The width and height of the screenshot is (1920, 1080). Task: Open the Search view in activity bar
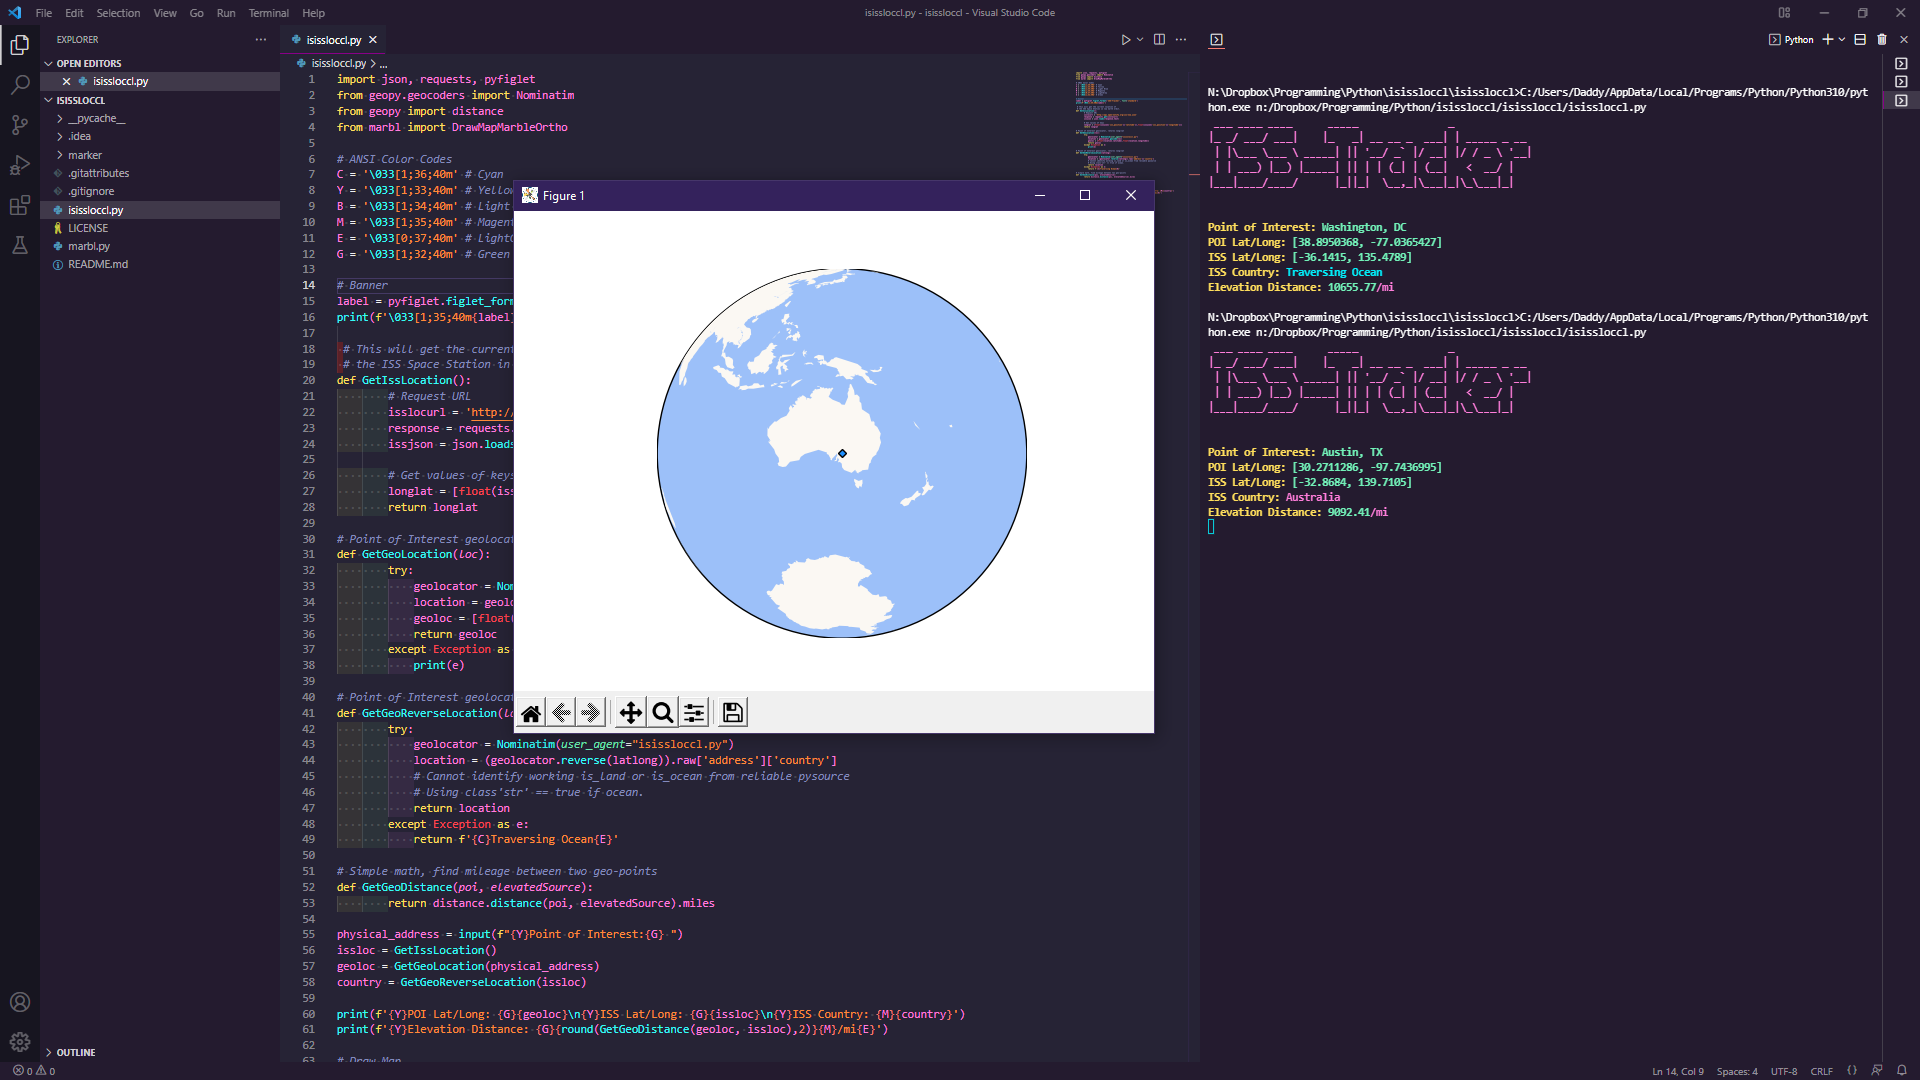point(20,85)
